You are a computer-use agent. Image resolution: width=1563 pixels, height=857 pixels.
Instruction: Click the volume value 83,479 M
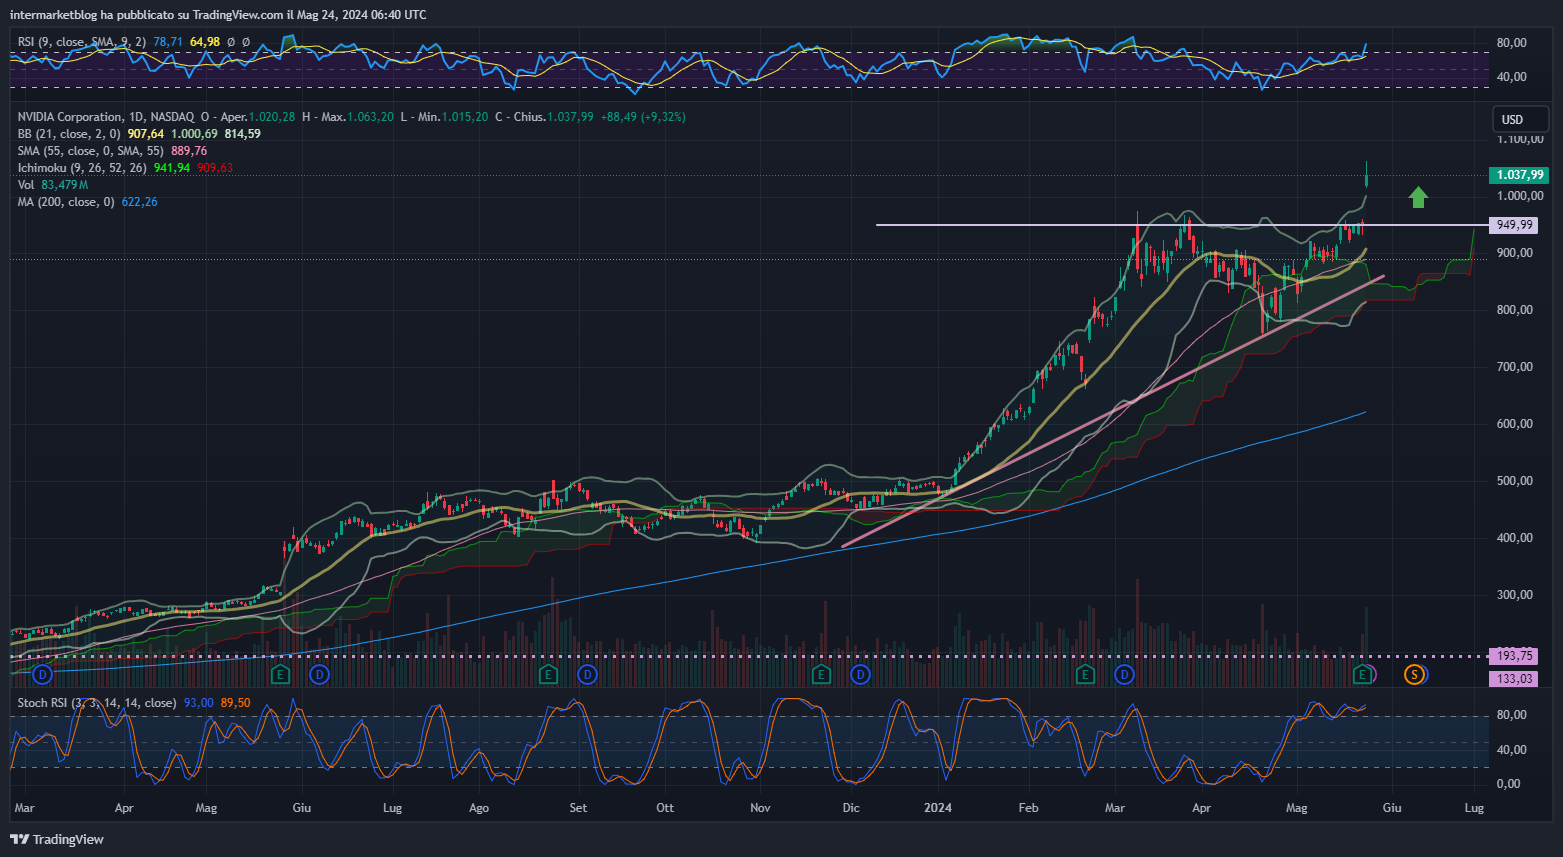click(65, 185)
